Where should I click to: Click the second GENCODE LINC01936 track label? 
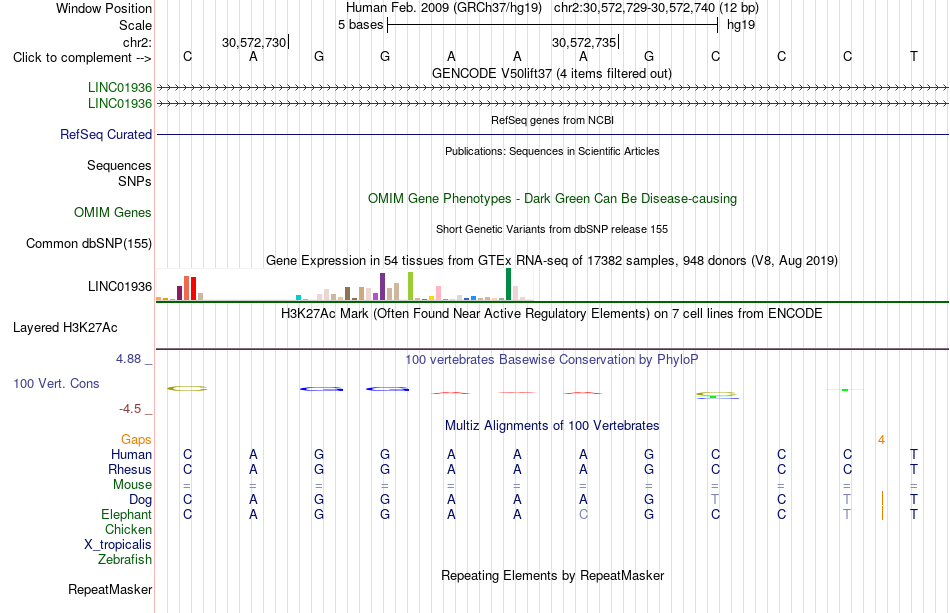tap(119, 104)
